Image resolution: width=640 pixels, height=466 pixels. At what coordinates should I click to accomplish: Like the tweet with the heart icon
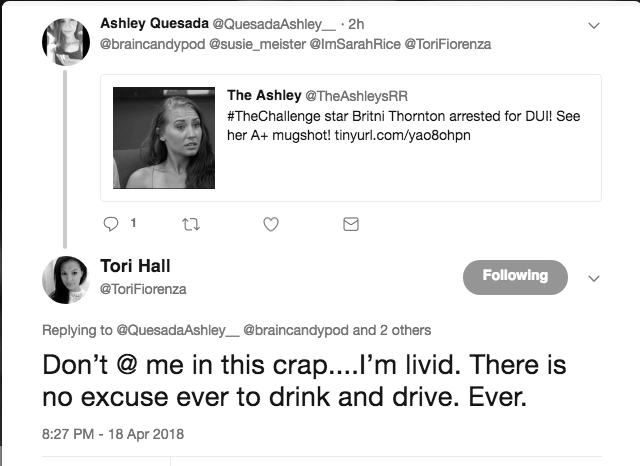pyautogui.click(x=271, y=224)
